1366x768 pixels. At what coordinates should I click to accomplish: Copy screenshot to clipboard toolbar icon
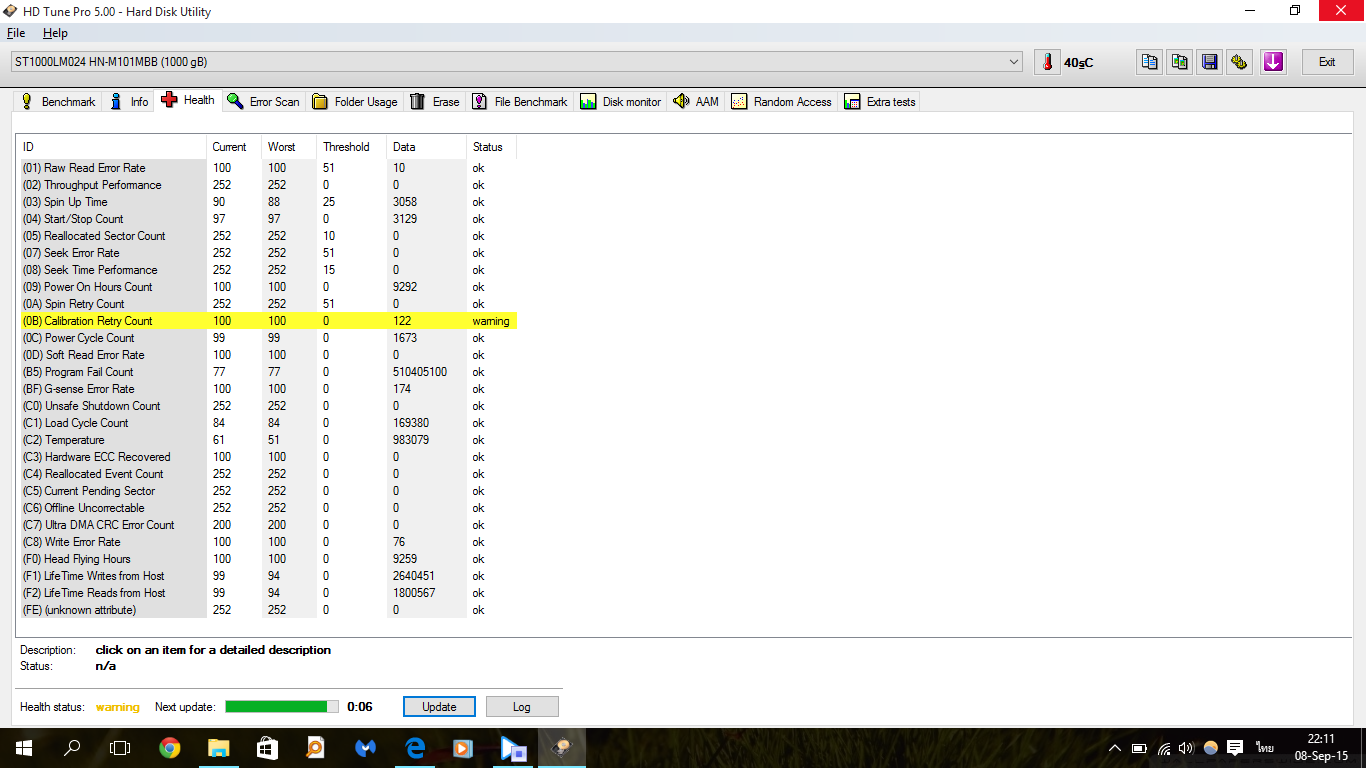pyautogui.click(x=1180, y=62)
